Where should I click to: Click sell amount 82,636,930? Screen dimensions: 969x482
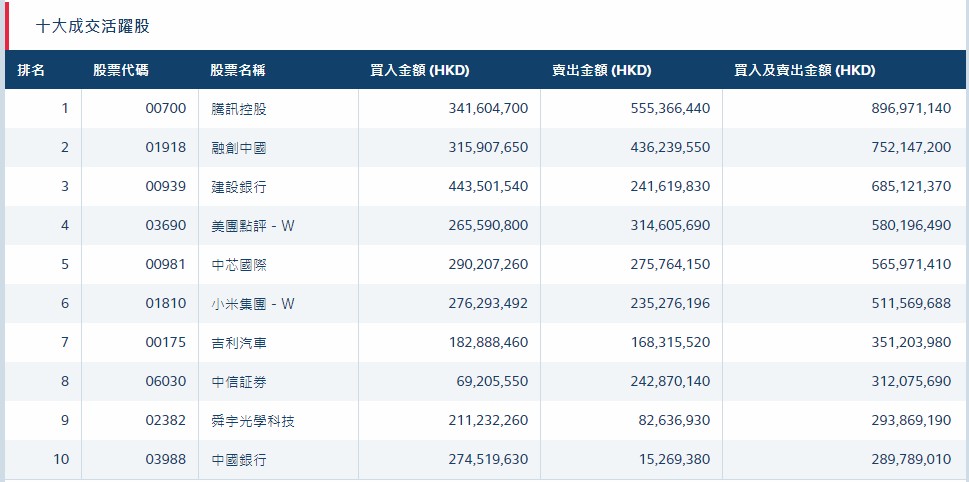674,421
